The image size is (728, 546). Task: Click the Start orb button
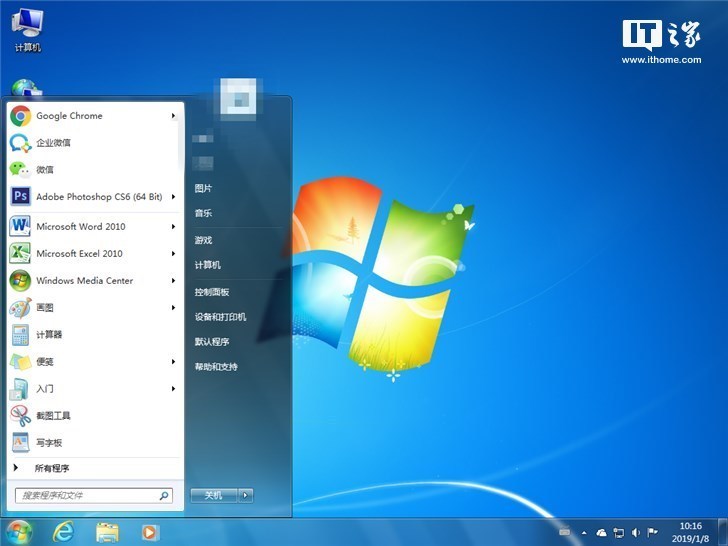[x=19, y=532]
